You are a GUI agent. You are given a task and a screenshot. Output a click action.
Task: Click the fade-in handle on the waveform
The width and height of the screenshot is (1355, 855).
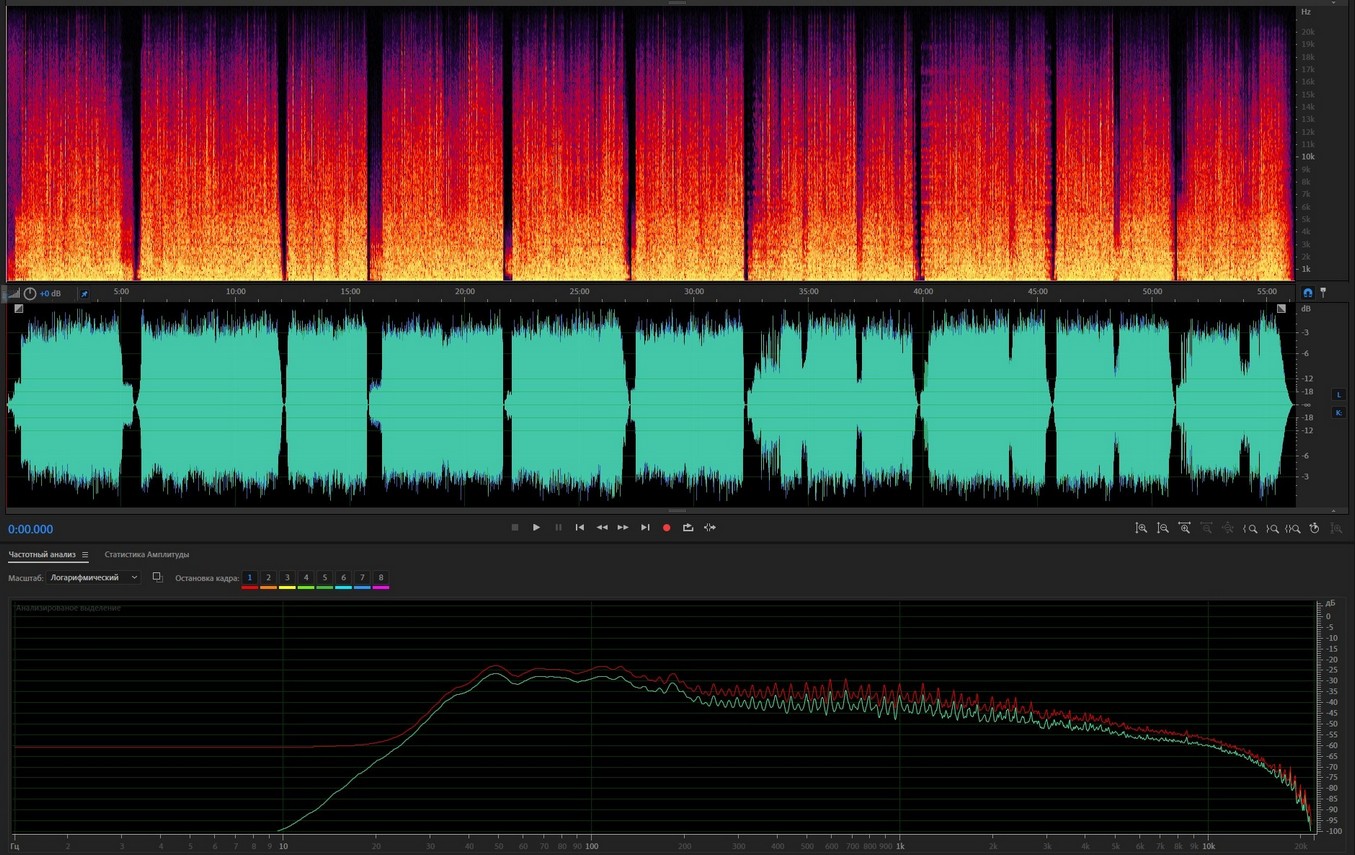(19, 309)
